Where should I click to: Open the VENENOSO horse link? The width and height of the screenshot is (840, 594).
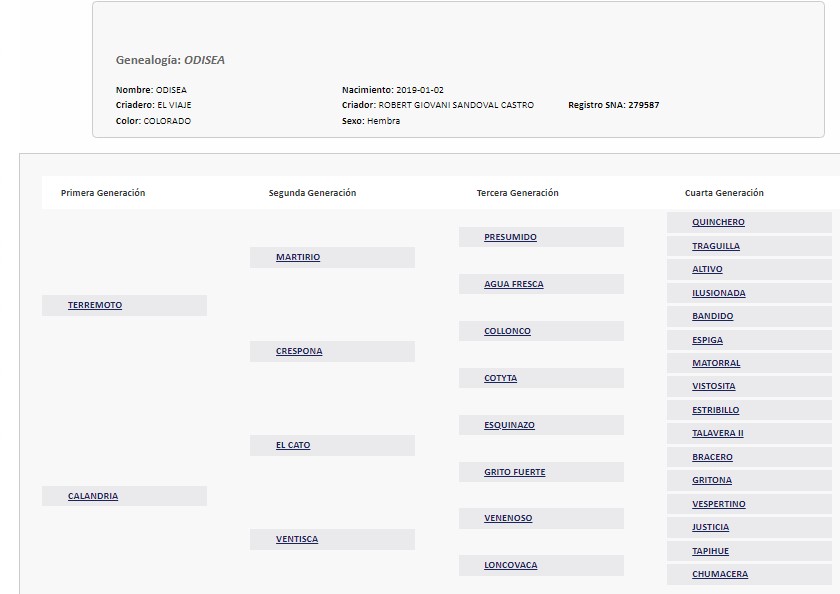(508, 518)
